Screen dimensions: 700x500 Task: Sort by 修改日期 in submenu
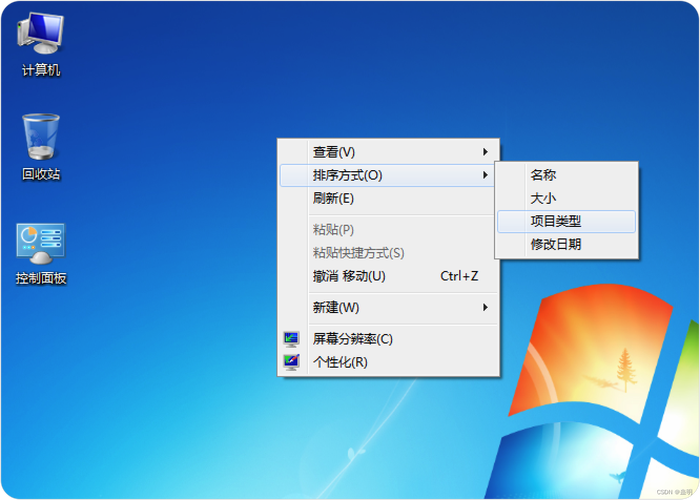(x=567, y=244)
